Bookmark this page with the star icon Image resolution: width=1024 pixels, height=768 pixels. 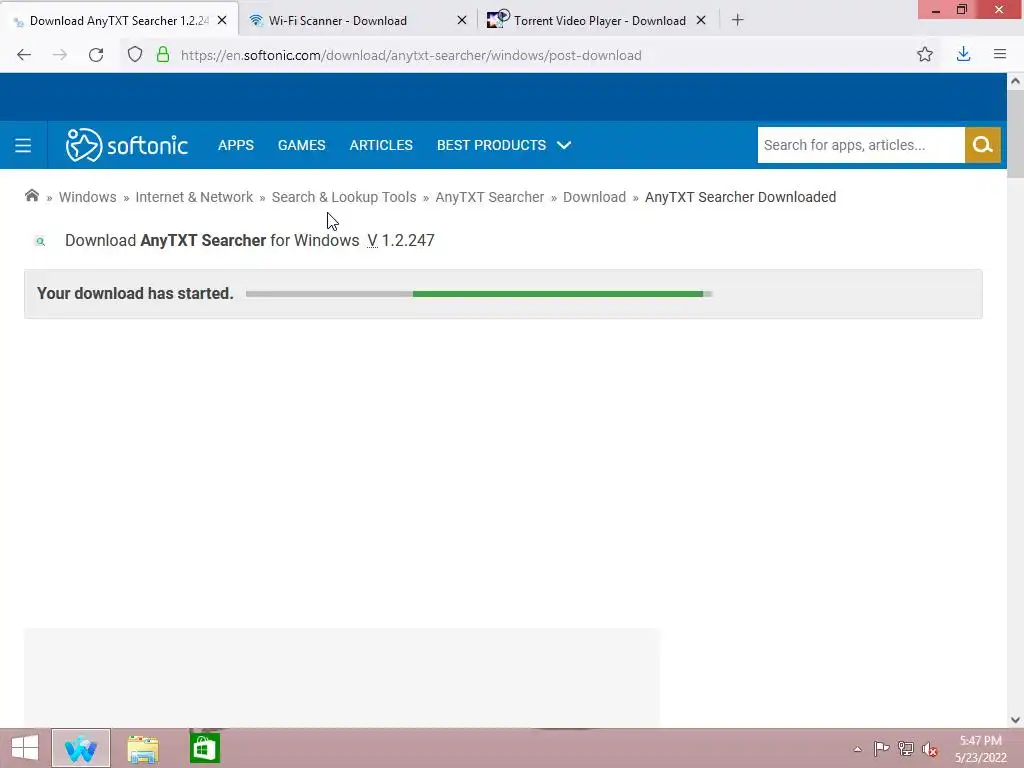(x=925, y=55)
